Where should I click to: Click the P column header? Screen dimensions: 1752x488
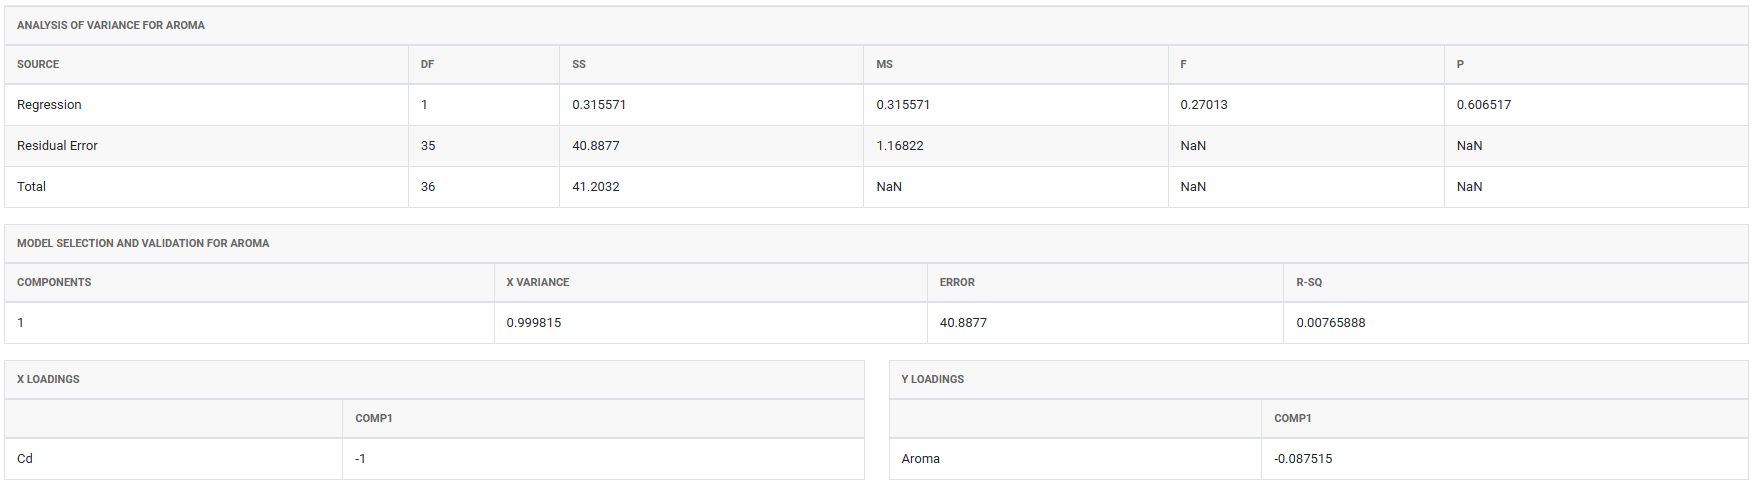coord(1460,65)
